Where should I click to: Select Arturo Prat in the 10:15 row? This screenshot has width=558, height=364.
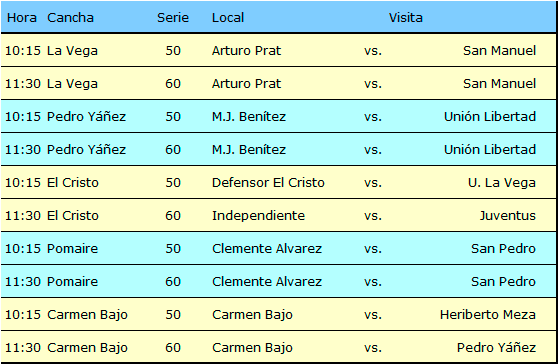pyautogui.click(x=246, y=51)
